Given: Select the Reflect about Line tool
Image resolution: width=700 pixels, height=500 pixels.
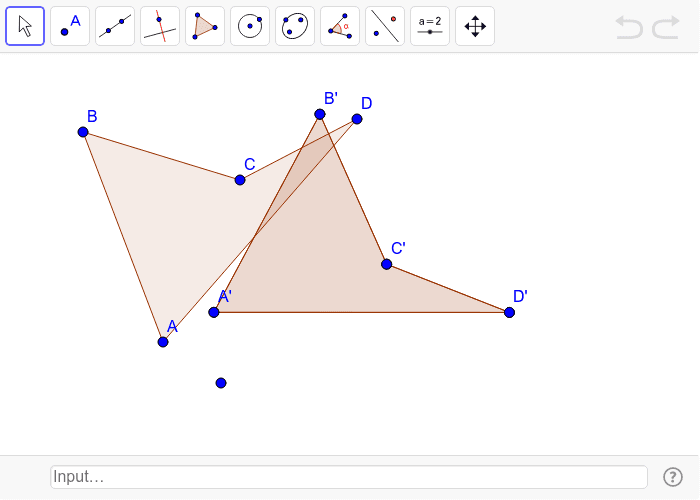Looking at the screenshot, I should coord(385,26).
